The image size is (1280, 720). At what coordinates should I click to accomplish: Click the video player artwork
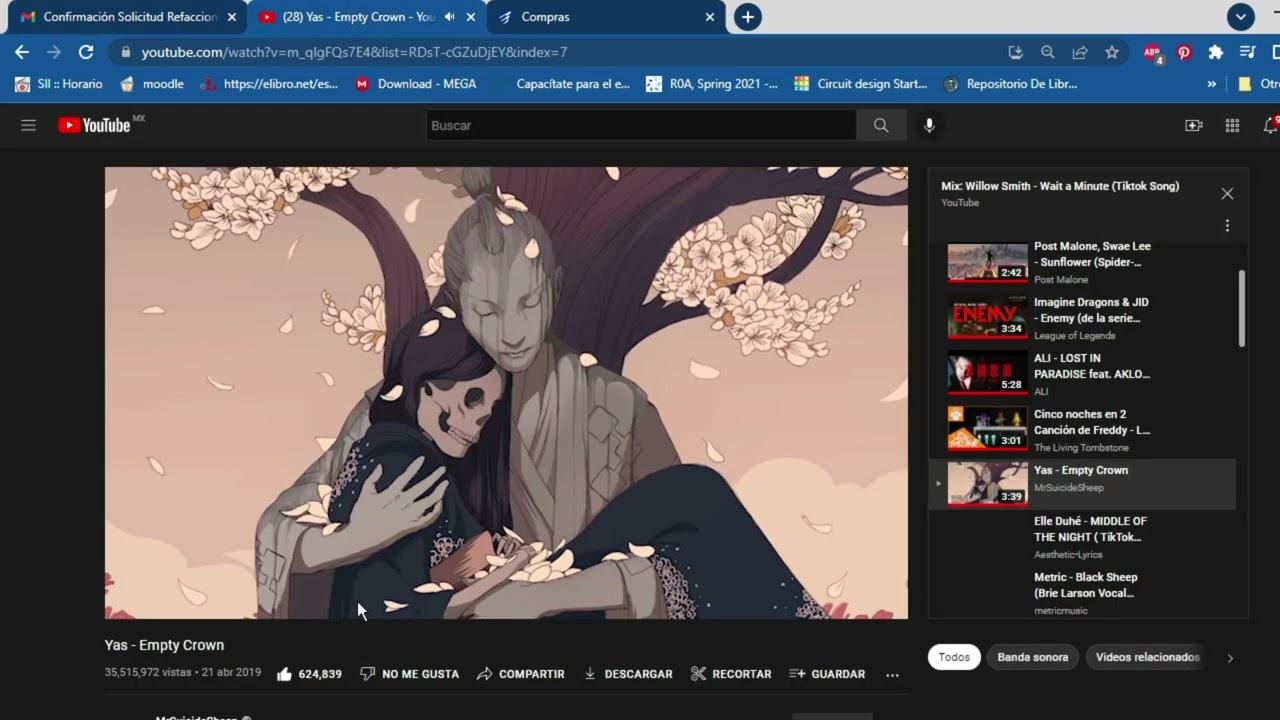[506, 393]
